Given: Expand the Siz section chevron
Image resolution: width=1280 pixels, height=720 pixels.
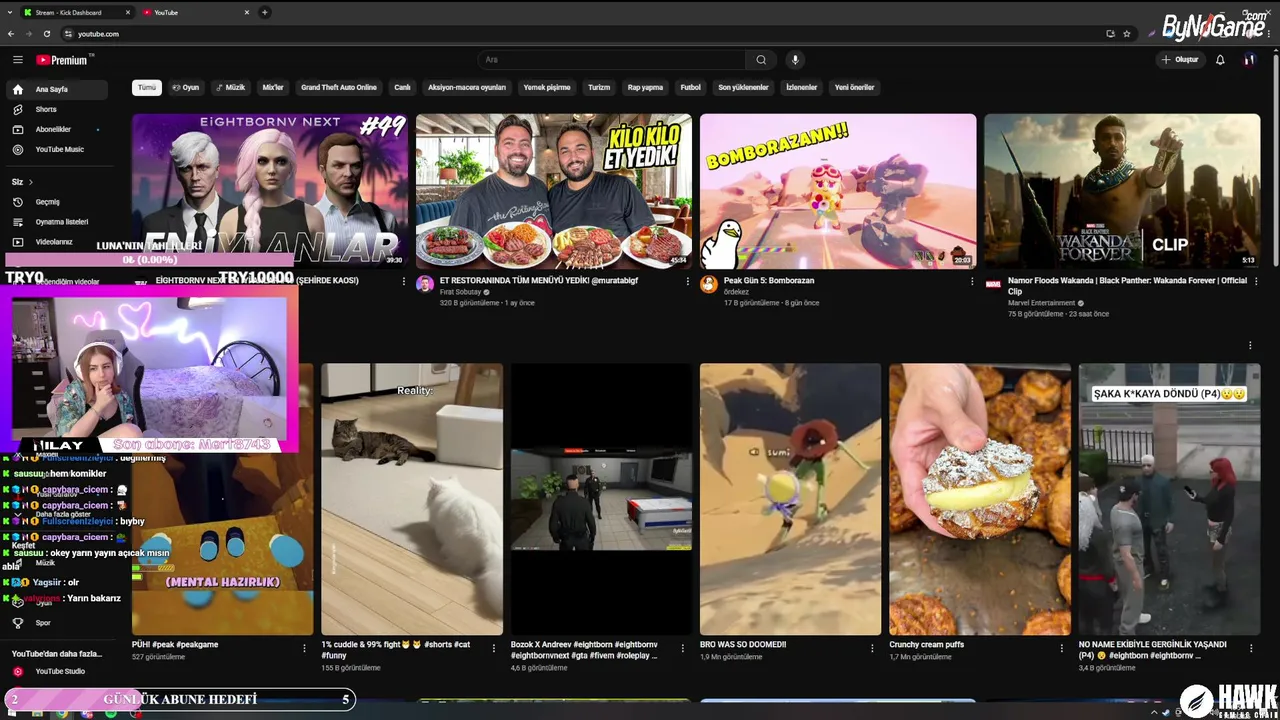Looking at the screenshot, I should coord(31,182).
